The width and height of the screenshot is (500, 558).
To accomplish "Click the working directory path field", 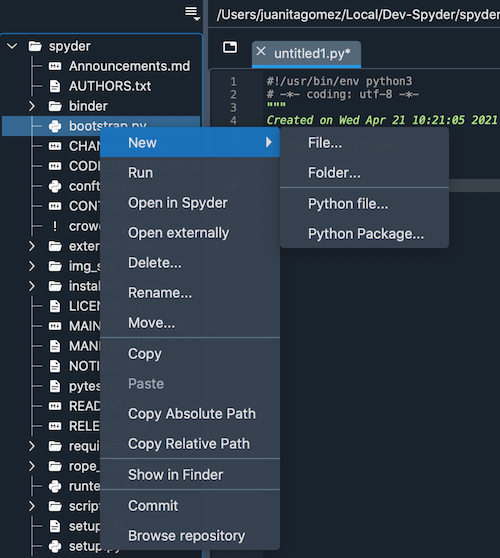I will tap(358, 15).
